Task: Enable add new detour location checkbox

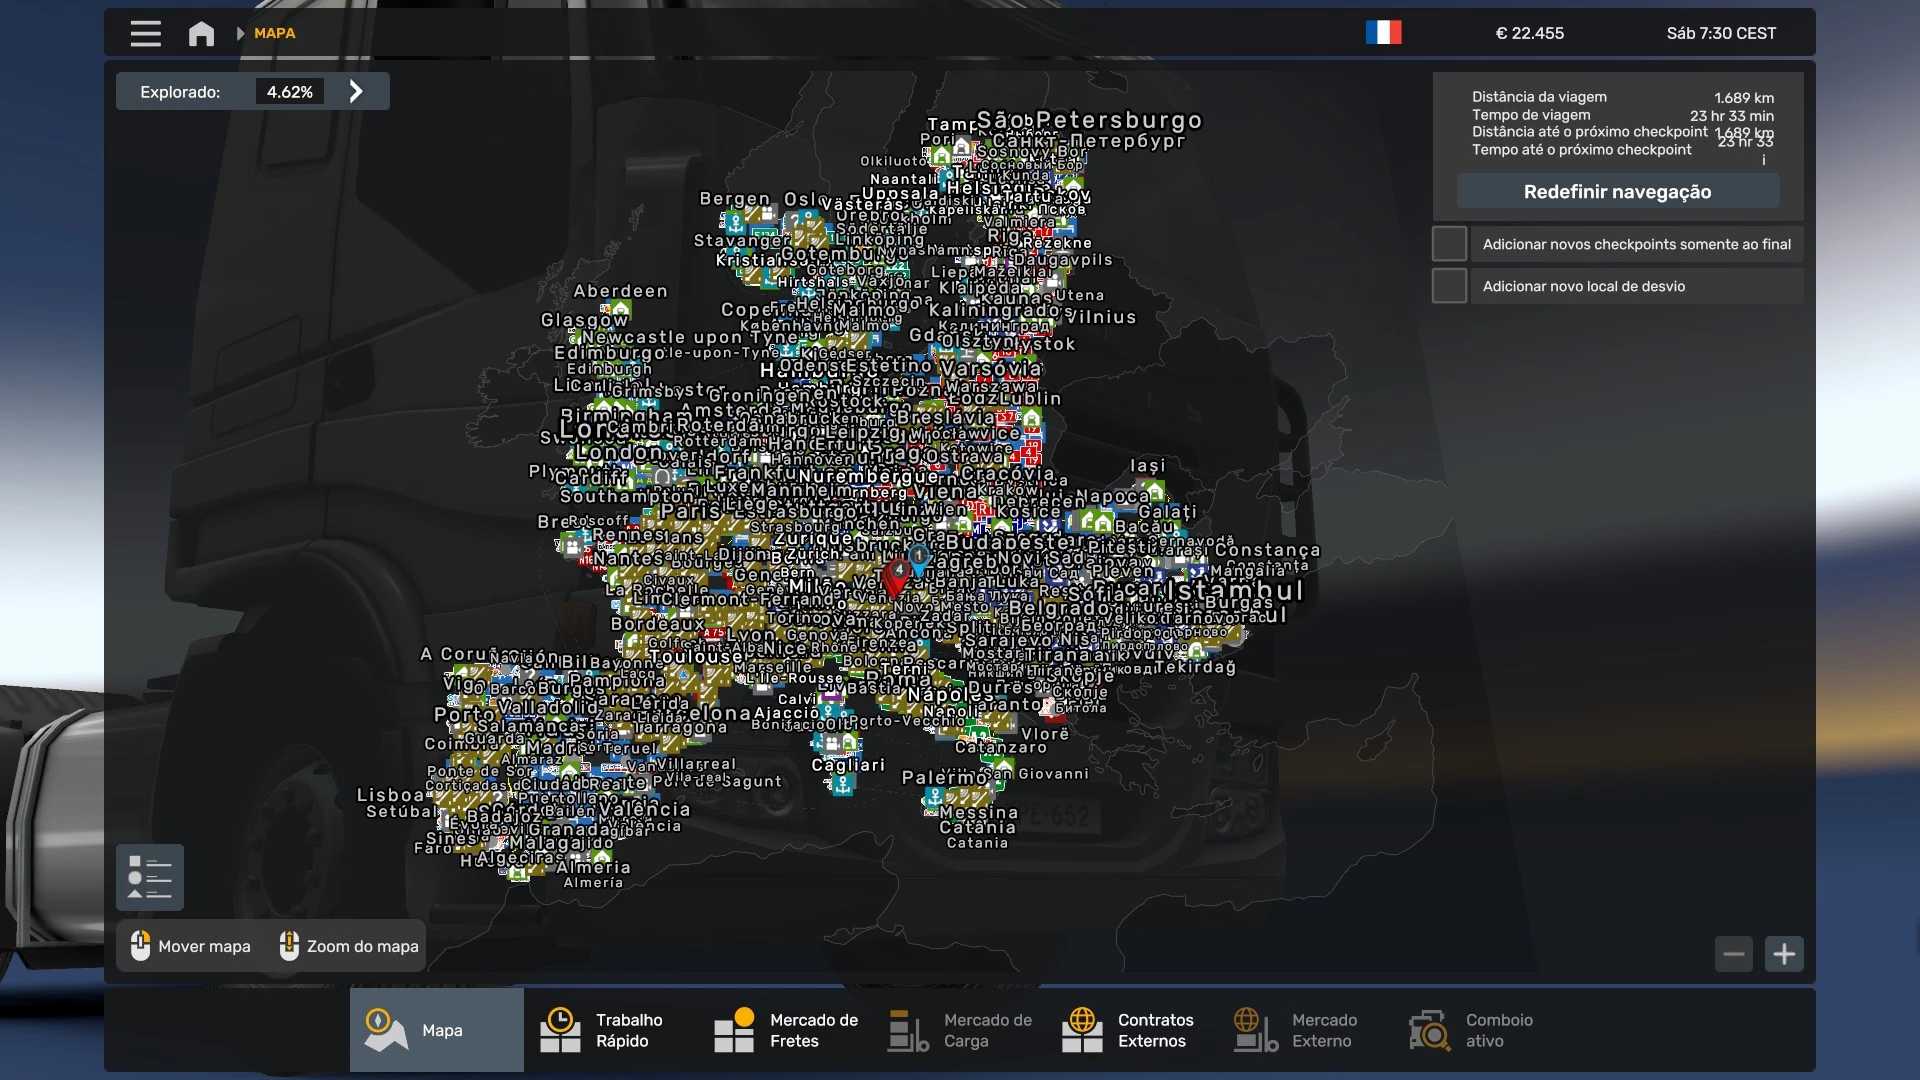Action: click(1449, 286)
